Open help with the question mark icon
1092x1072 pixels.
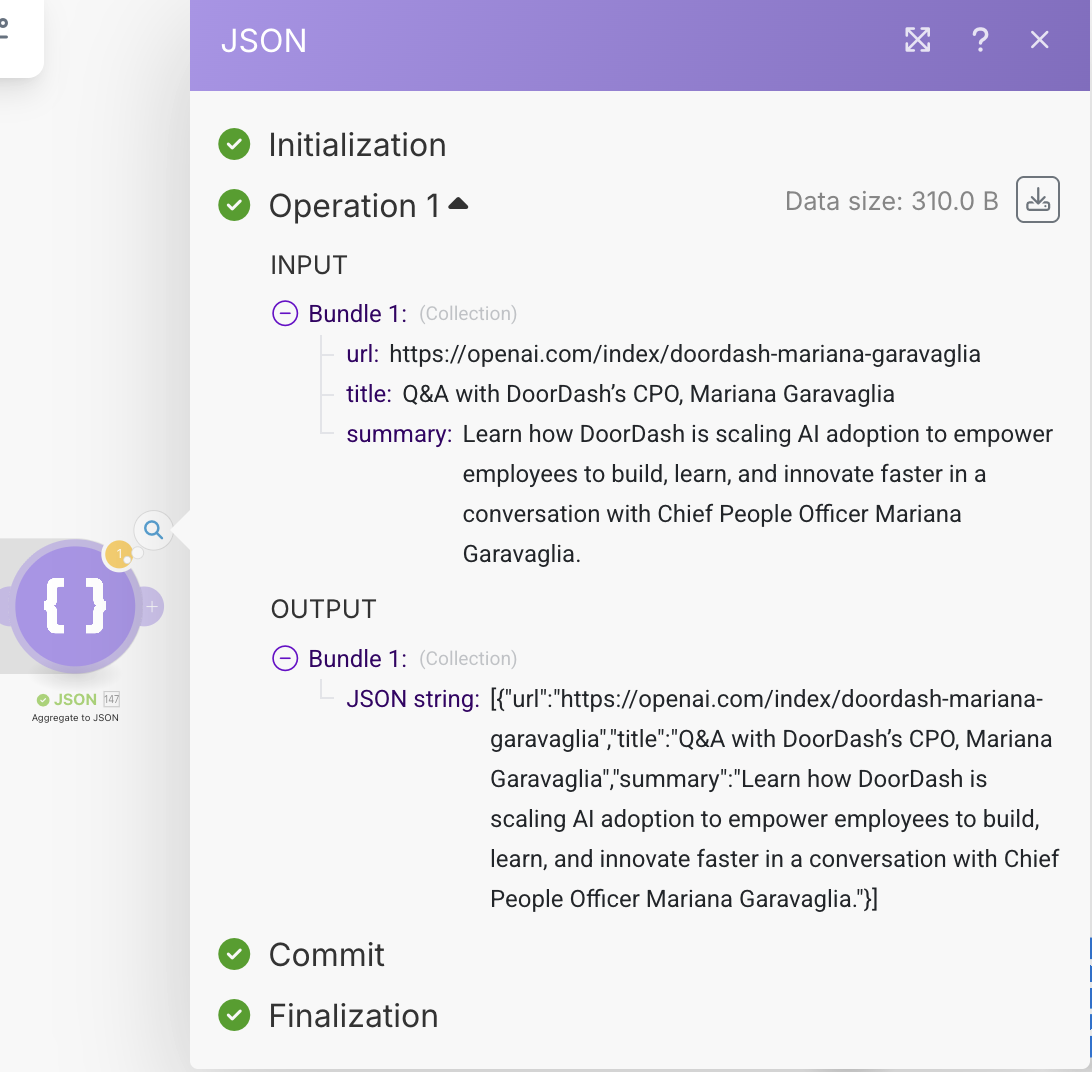(980, 40)
